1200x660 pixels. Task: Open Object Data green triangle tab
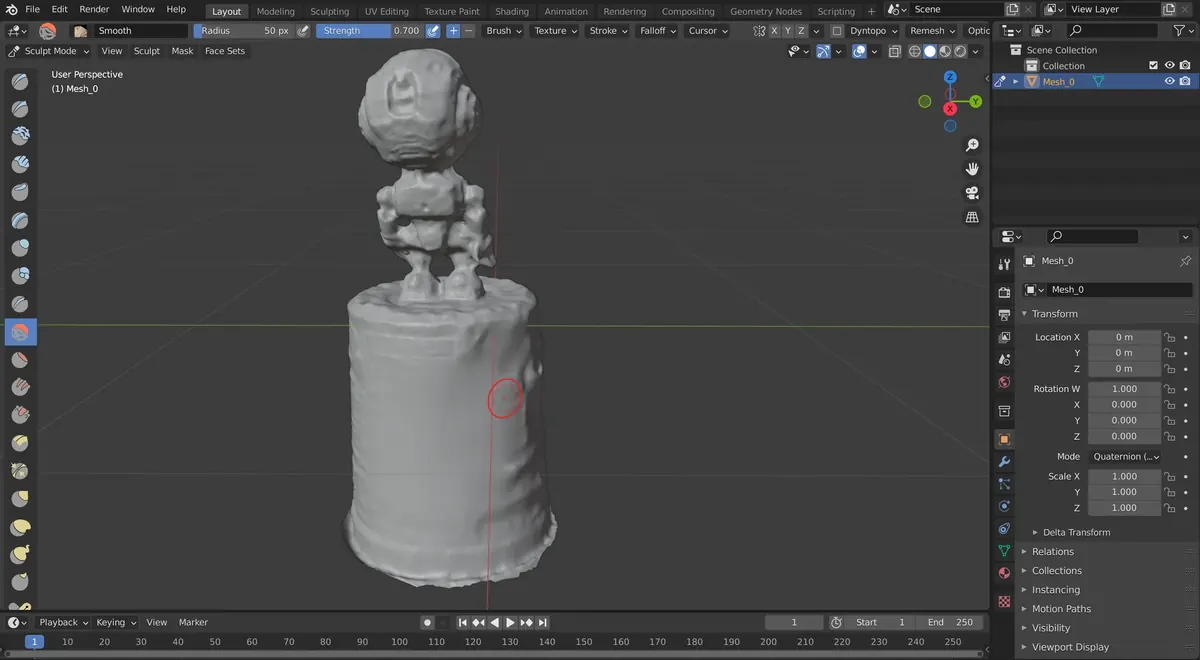[1004, 551]
